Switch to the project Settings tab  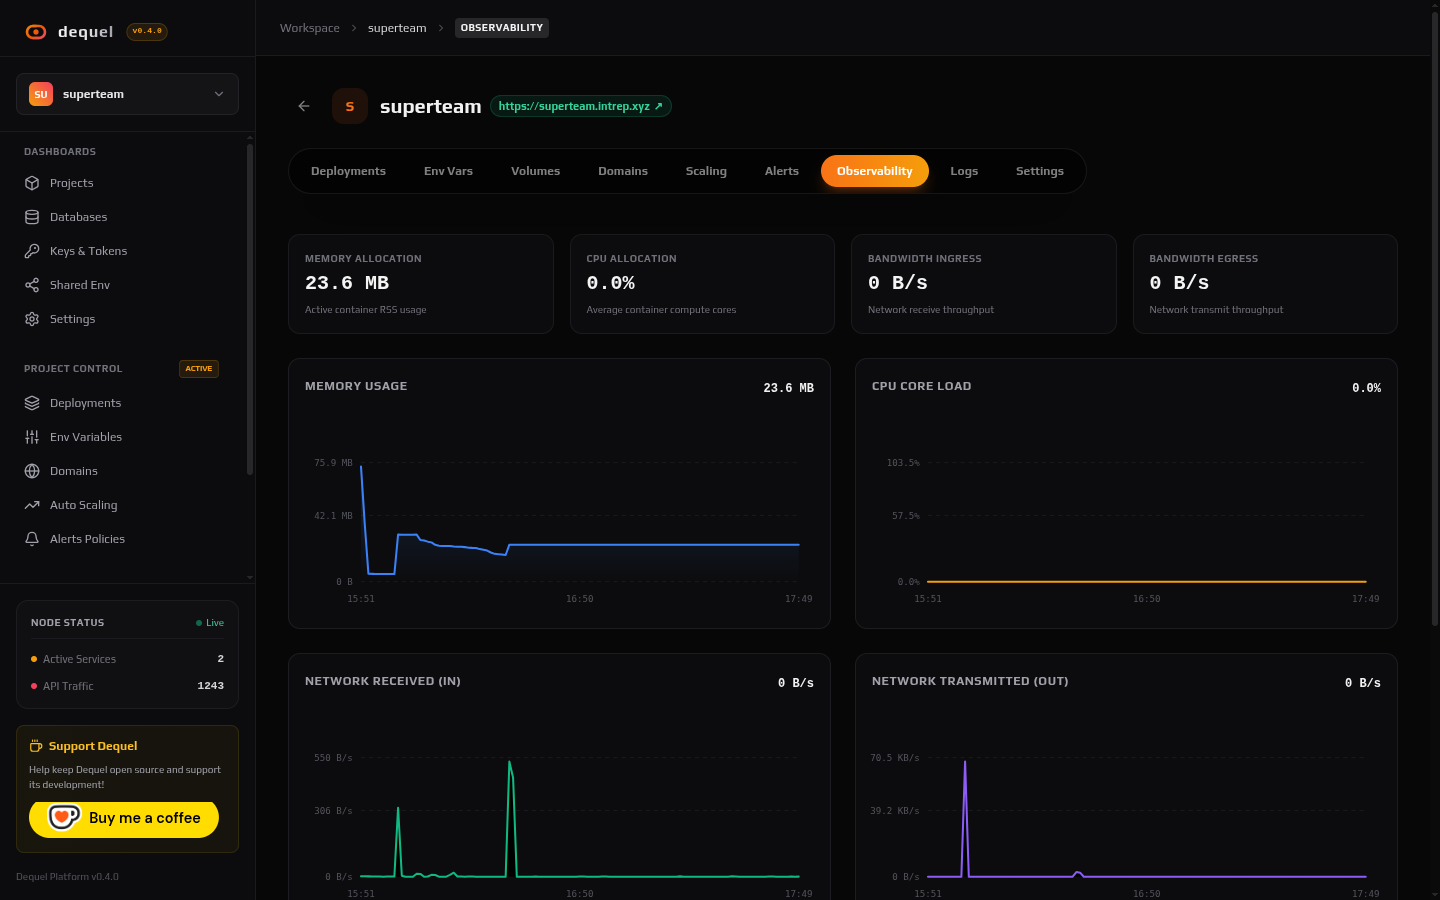point(1040,171)
